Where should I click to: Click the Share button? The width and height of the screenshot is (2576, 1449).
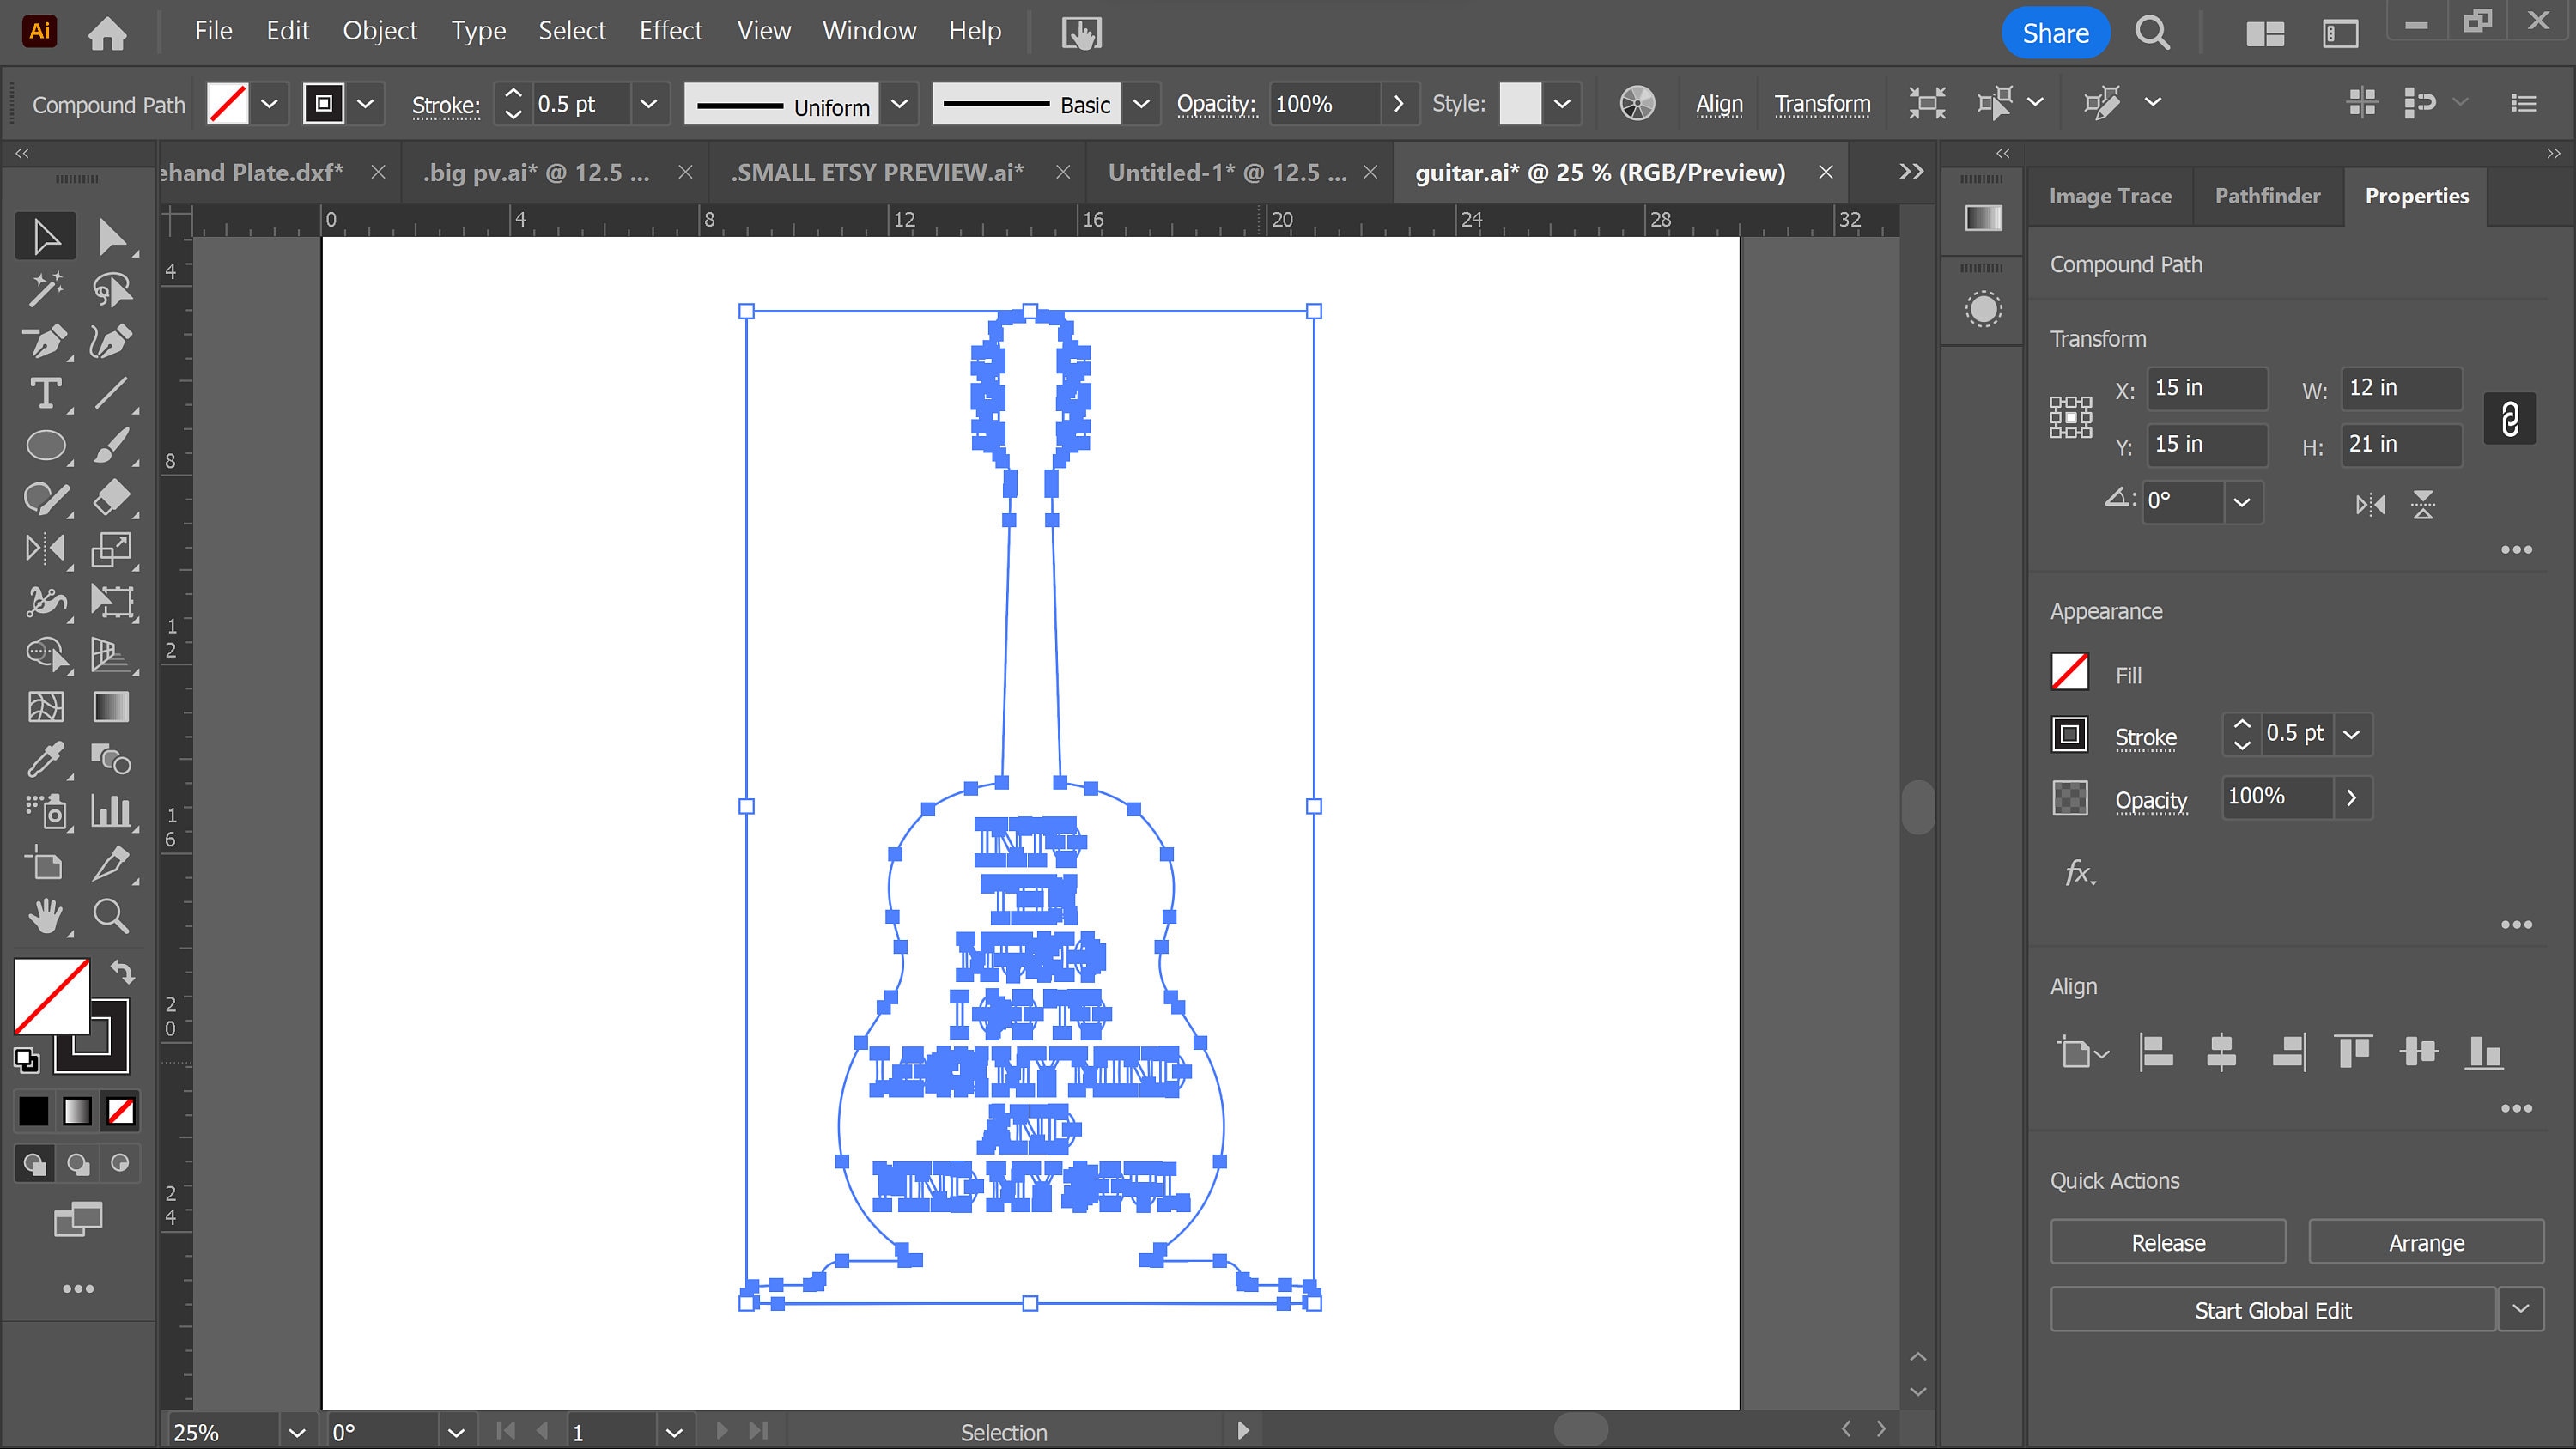click(x=2055, y=32)
